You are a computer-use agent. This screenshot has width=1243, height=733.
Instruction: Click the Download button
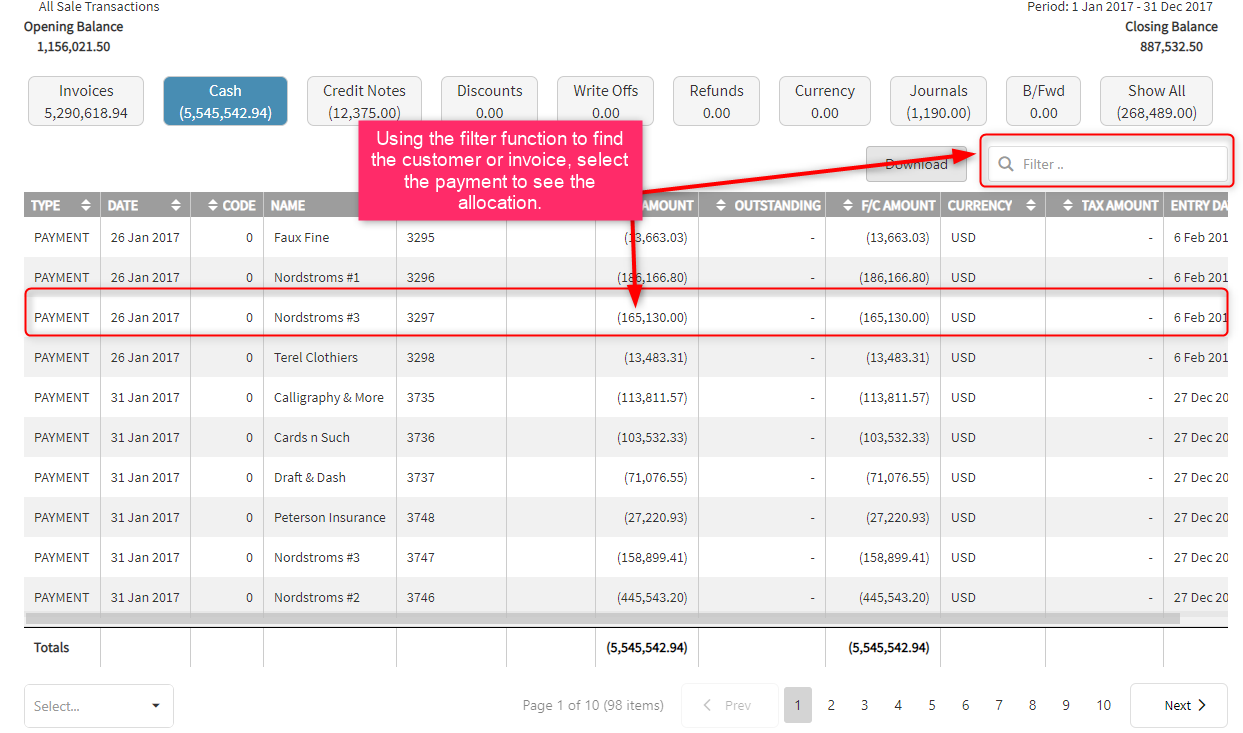click(916, 164)
